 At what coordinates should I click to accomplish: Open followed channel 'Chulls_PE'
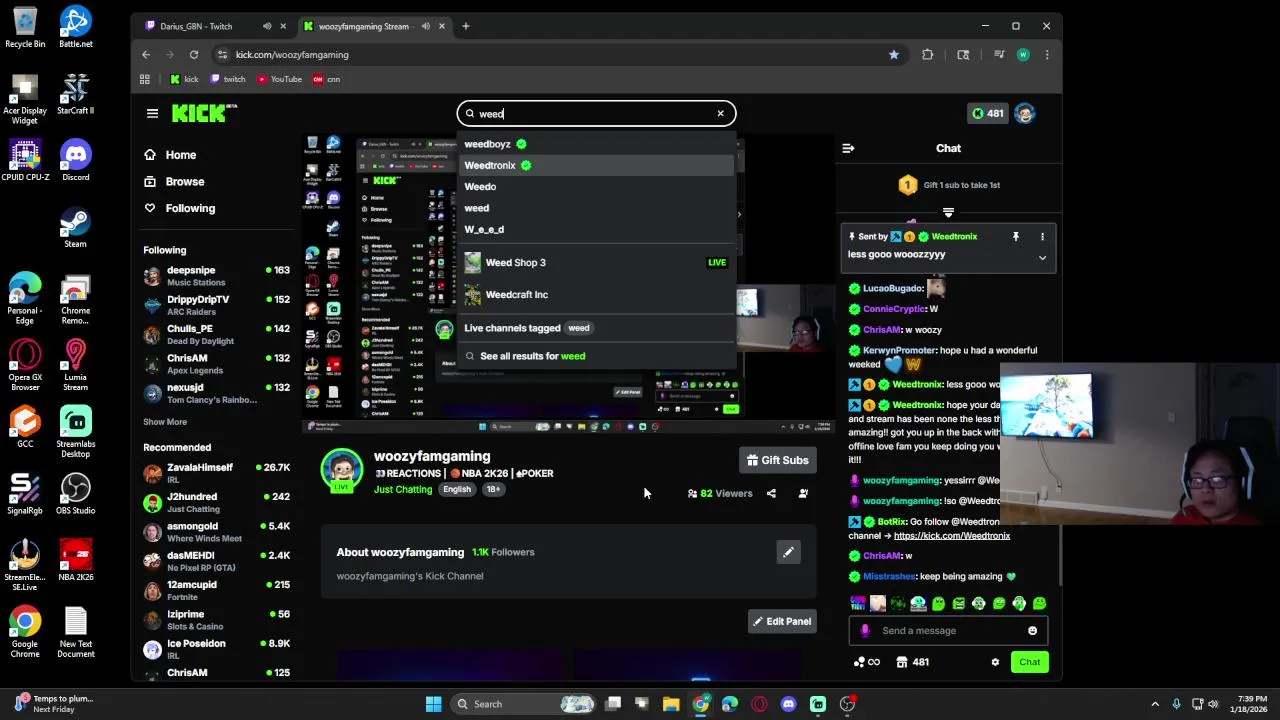pyautogui.click(x=216, y=334)
